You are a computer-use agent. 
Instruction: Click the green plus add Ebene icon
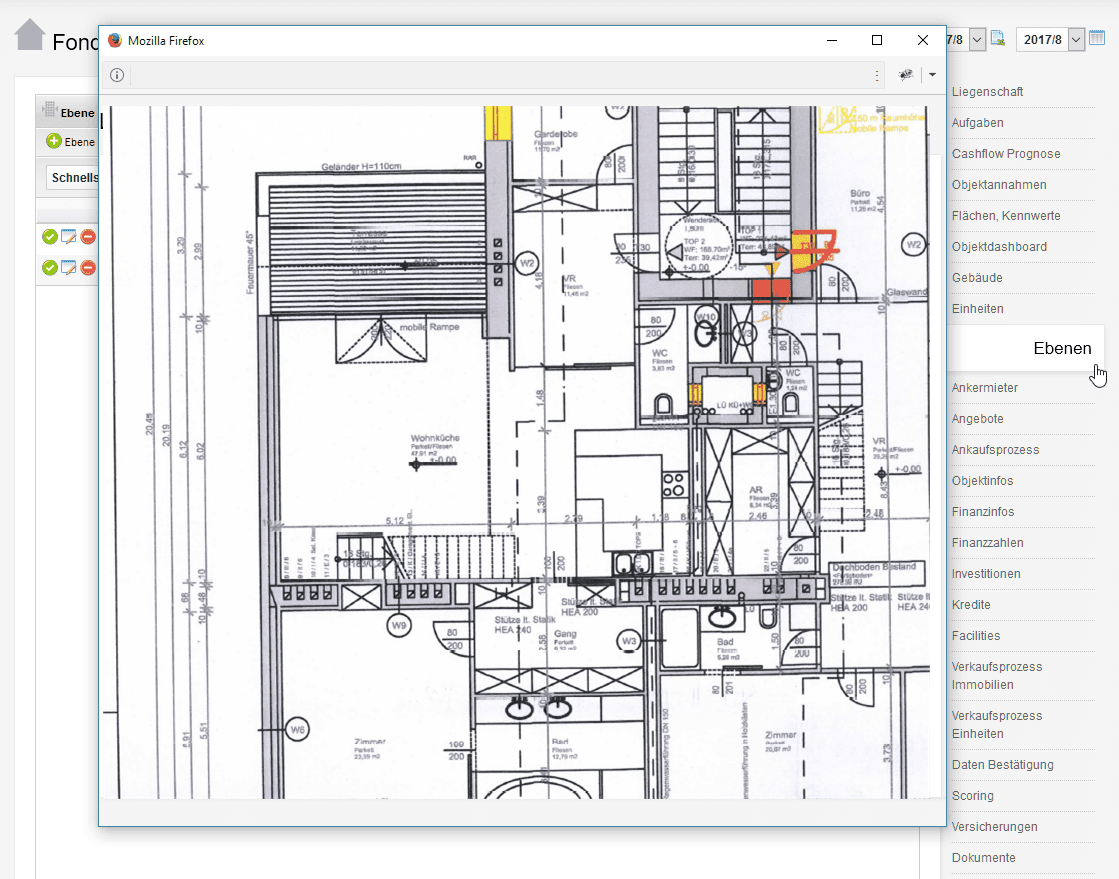pyautogui.click(x=54, y=142)
